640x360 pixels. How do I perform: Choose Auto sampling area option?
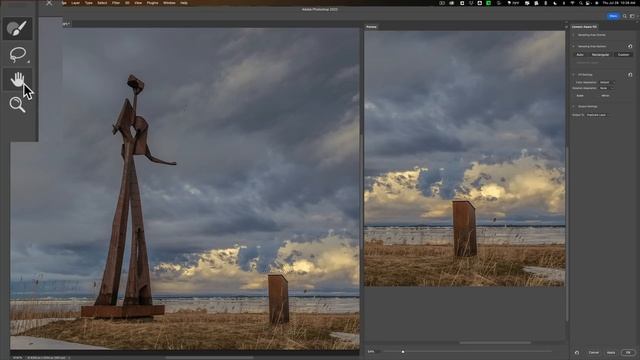(x=580, y=55)
